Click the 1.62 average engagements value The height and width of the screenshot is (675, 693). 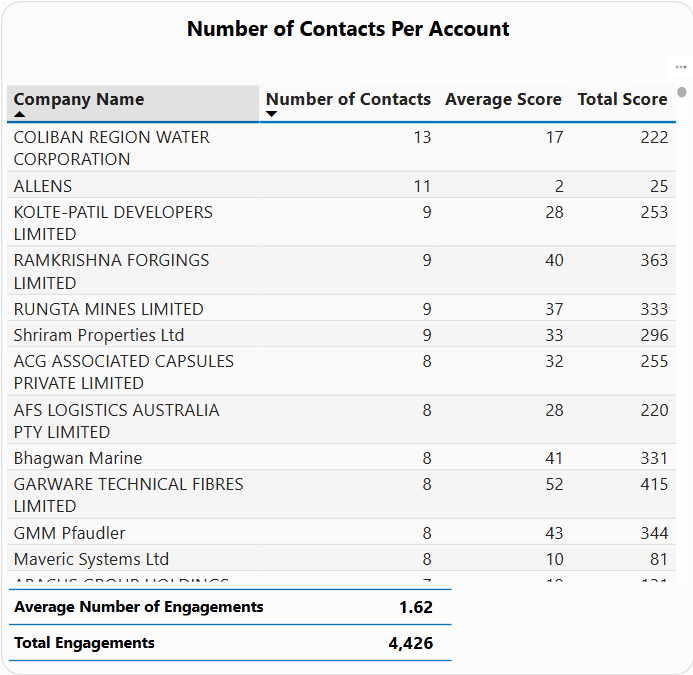tap(416, 607)
